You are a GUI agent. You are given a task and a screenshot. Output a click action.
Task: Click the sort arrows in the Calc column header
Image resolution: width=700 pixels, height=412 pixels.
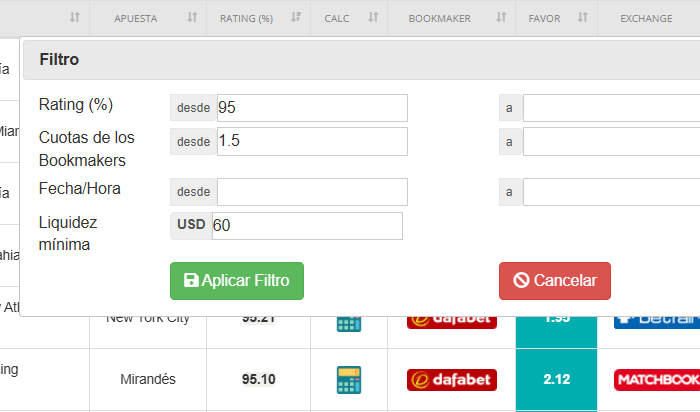coord(373,18)
